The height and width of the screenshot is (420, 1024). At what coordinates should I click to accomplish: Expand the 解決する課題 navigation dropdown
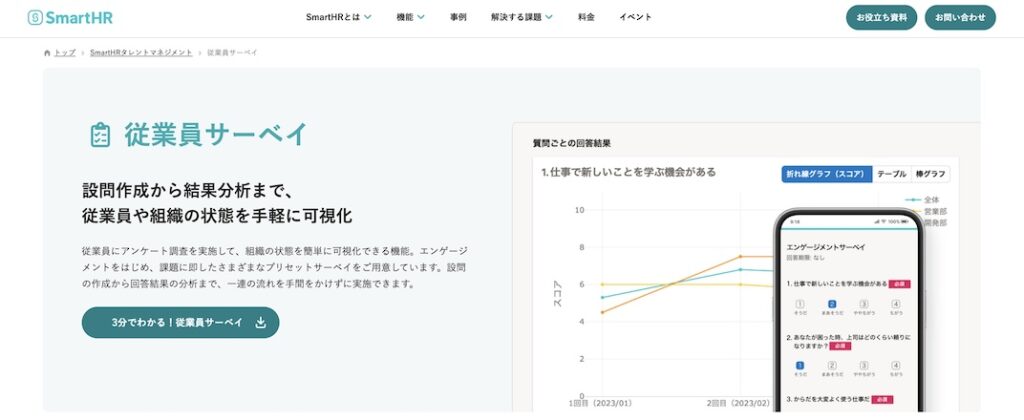click(522, 18)
